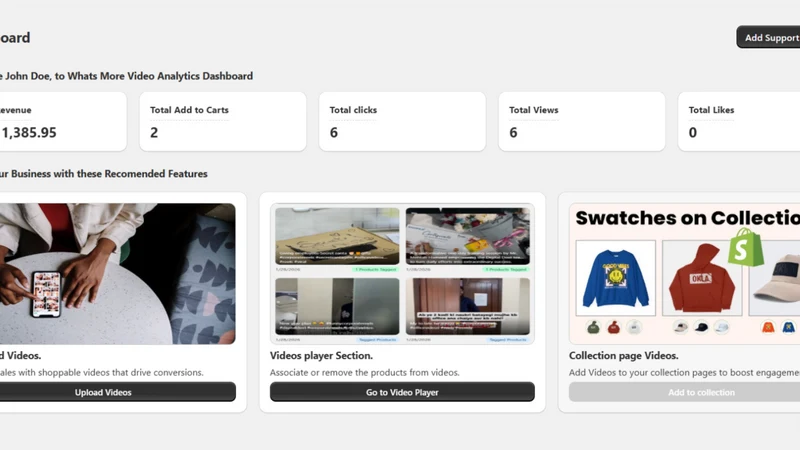Open the cardboard box video thumbnail
Image resolution: width=800 pixels, height=450 pixels.
pyautogui.click(x=337, y=236)
